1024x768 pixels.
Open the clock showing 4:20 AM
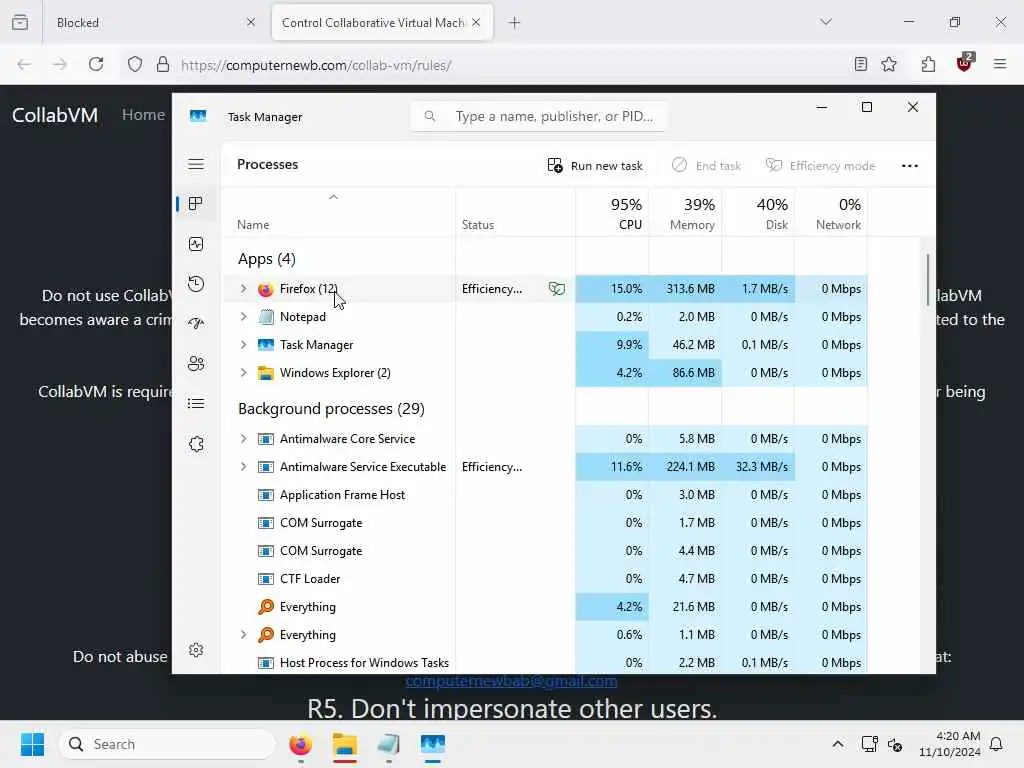(x=949, y=744)
